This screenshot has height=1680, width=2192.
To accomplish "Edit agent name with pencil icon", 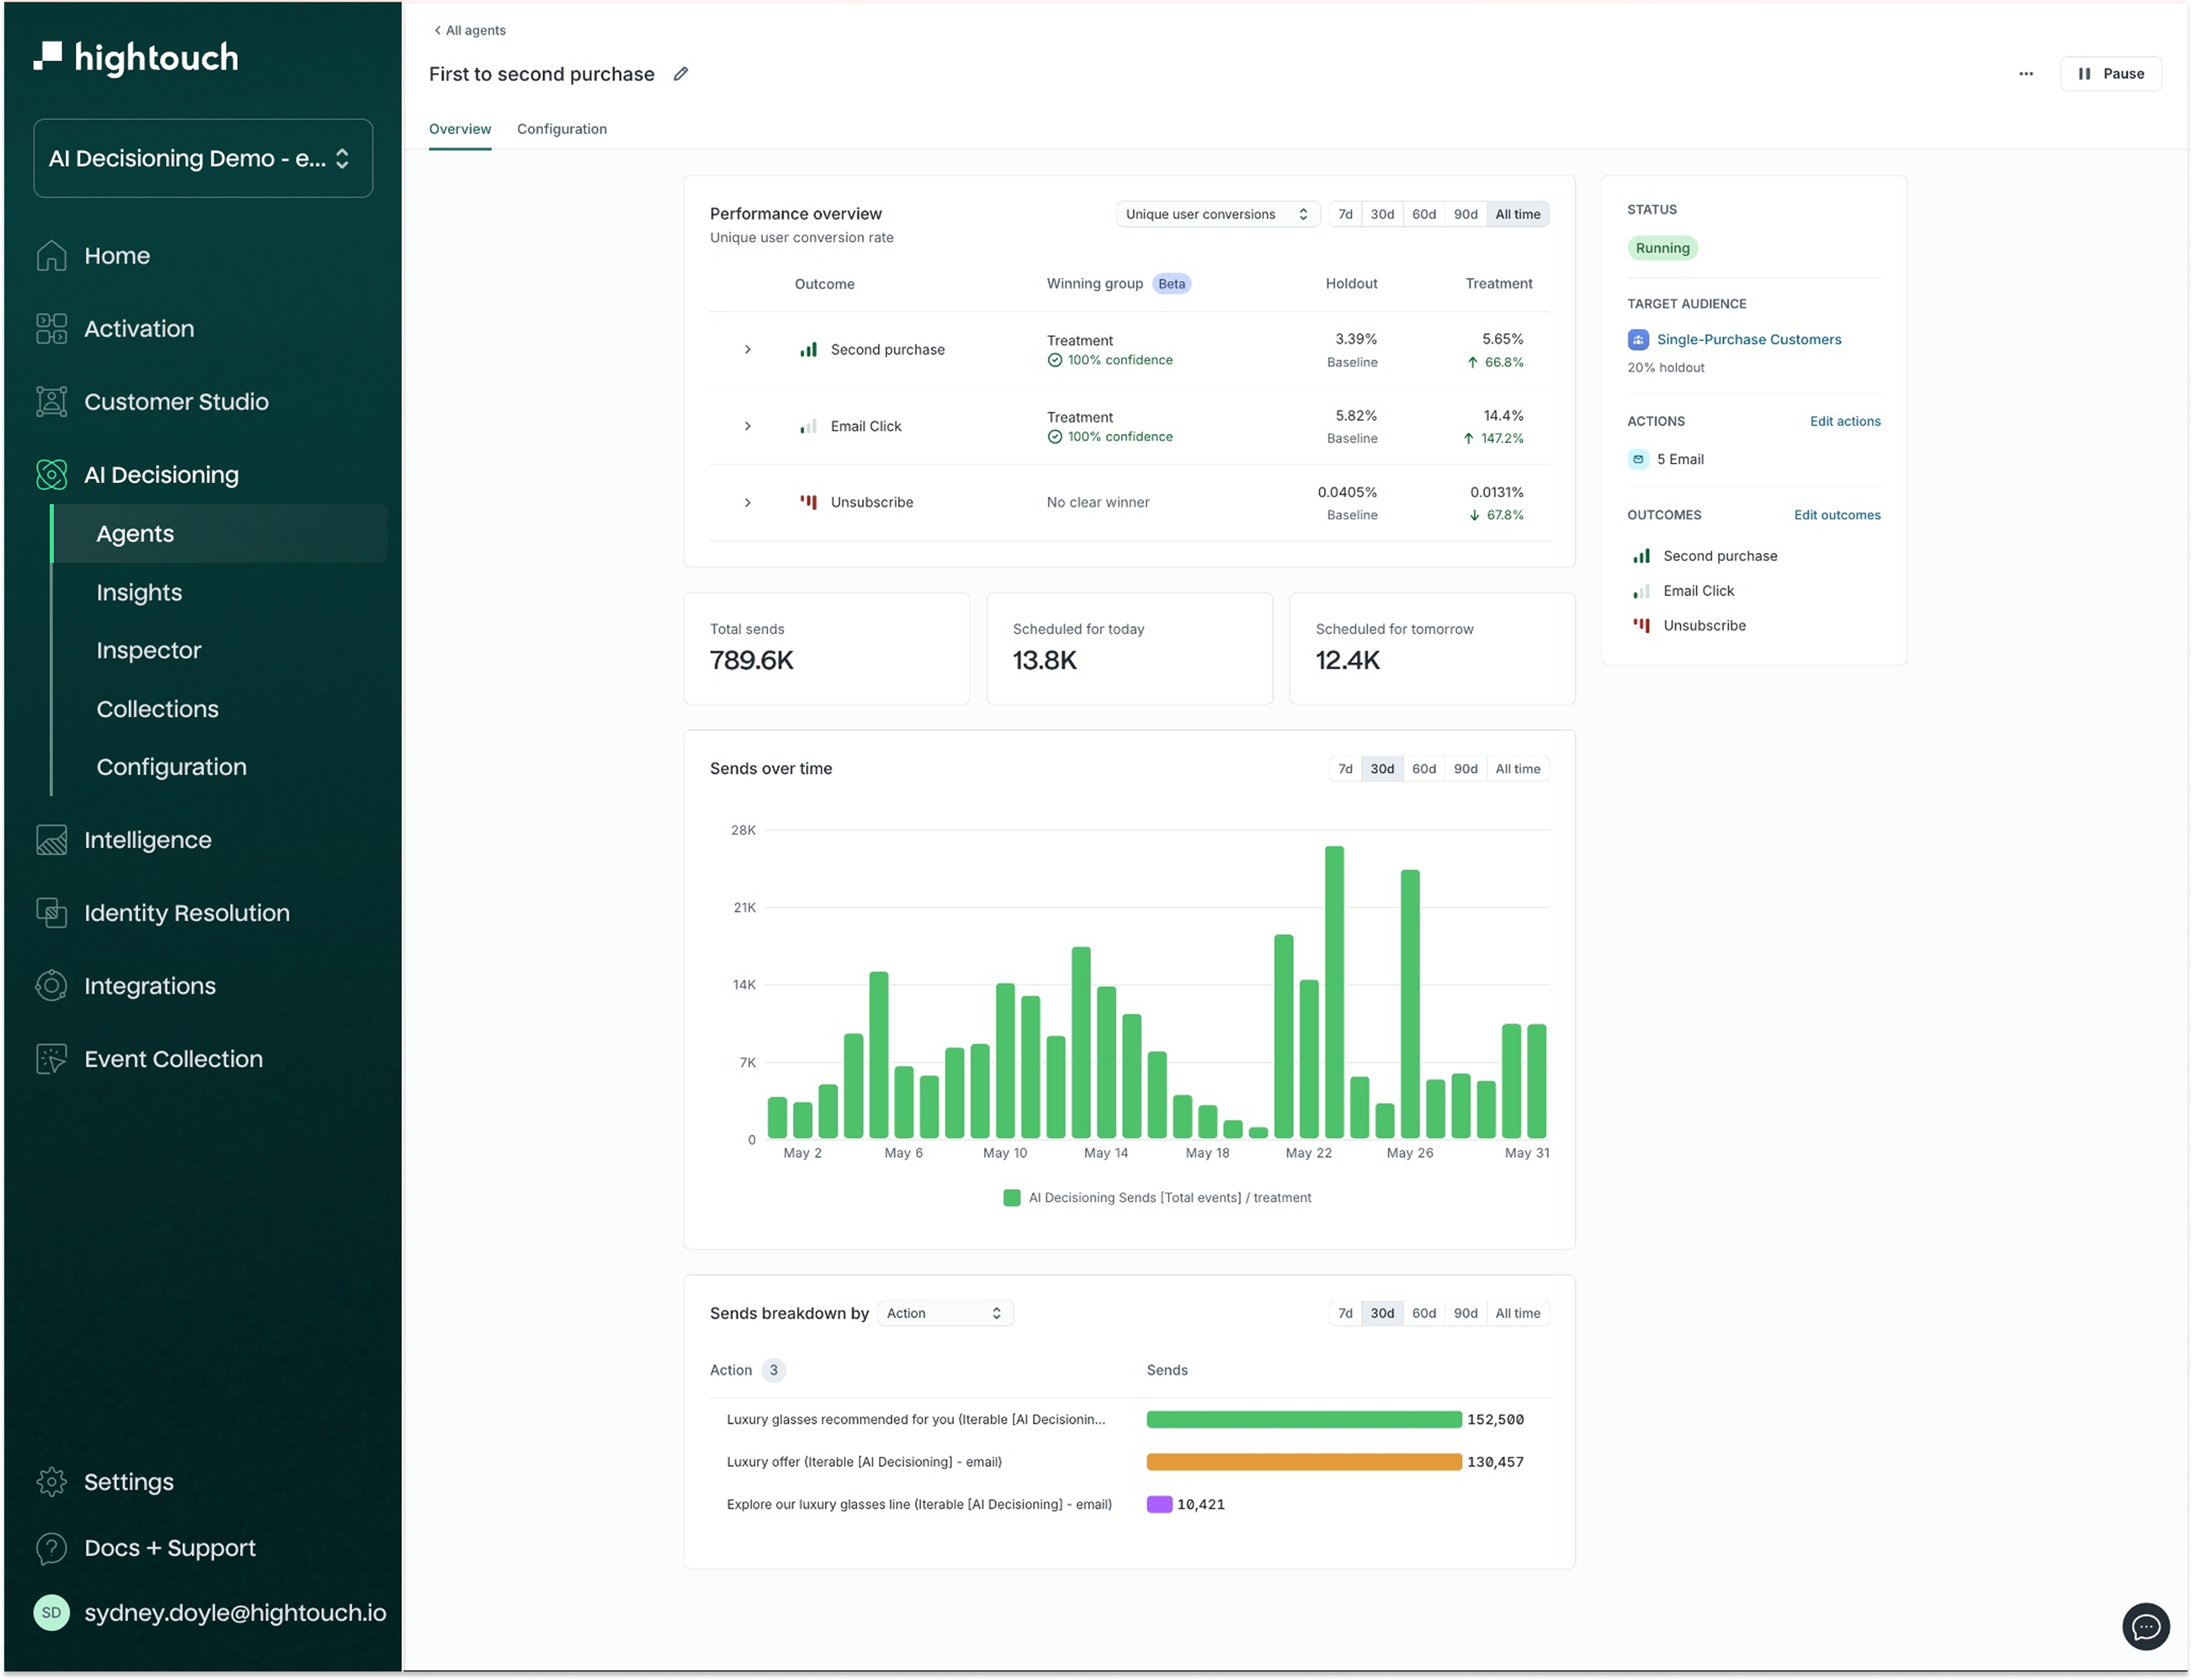I will click(681, 74).
